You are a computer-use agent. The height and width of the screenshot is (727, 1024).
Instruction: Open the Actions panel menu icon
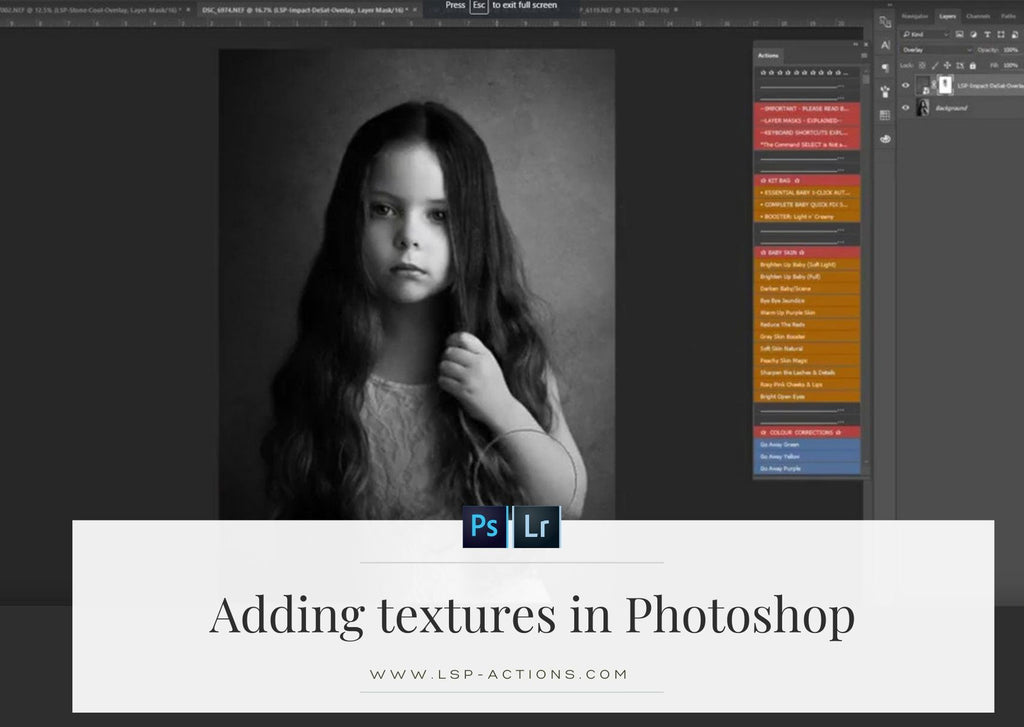click(x=864, y=55)
